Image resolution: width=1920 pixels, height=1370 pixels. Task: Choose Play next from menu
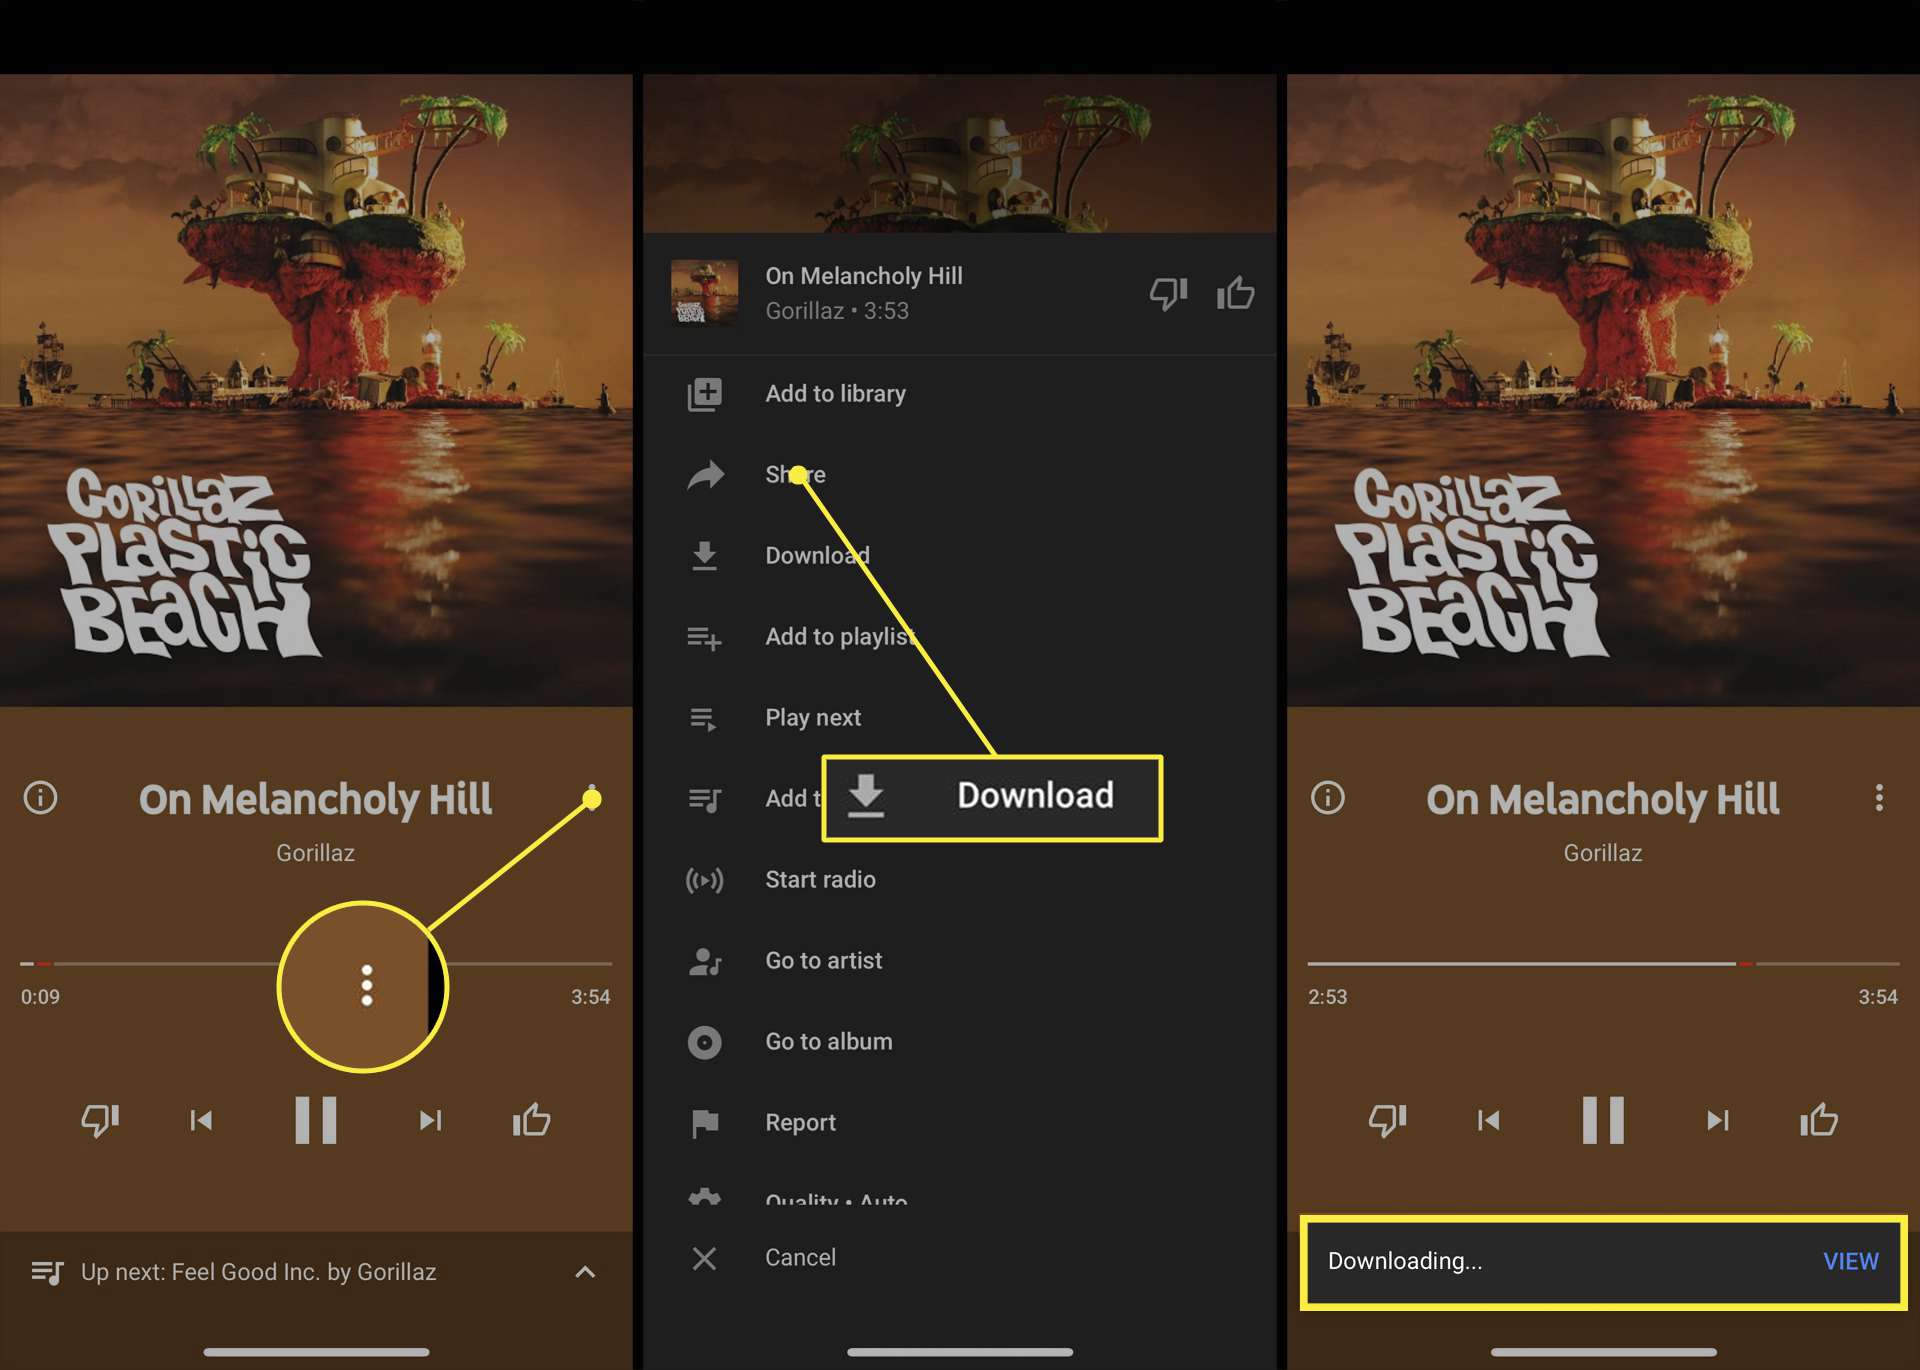click(x=960, y=718)
